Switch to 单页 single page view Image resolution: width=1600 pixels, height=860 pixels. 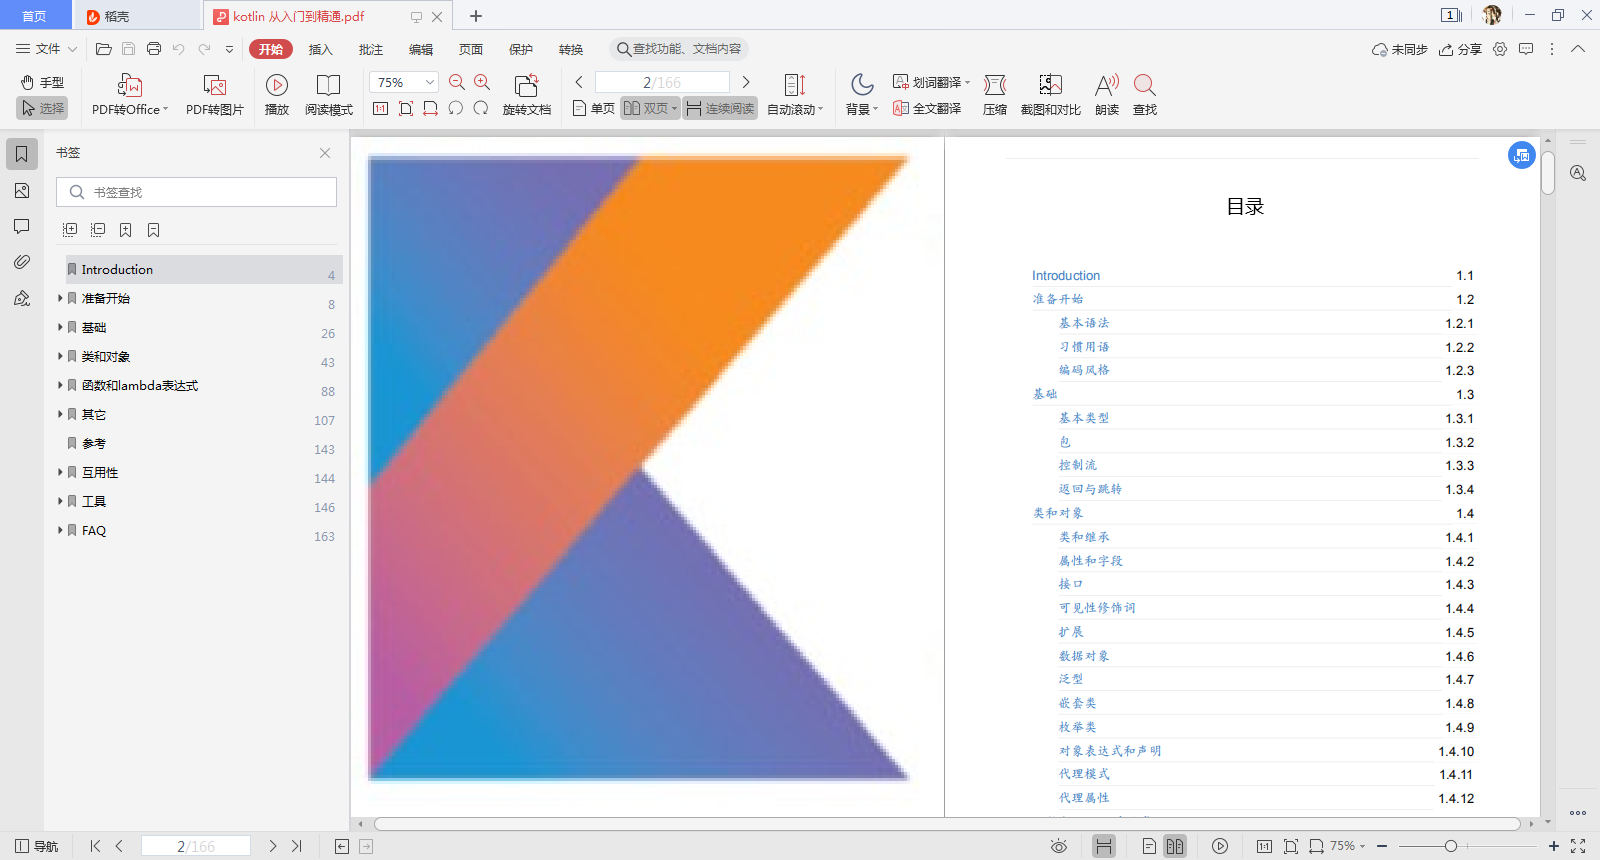594,108
